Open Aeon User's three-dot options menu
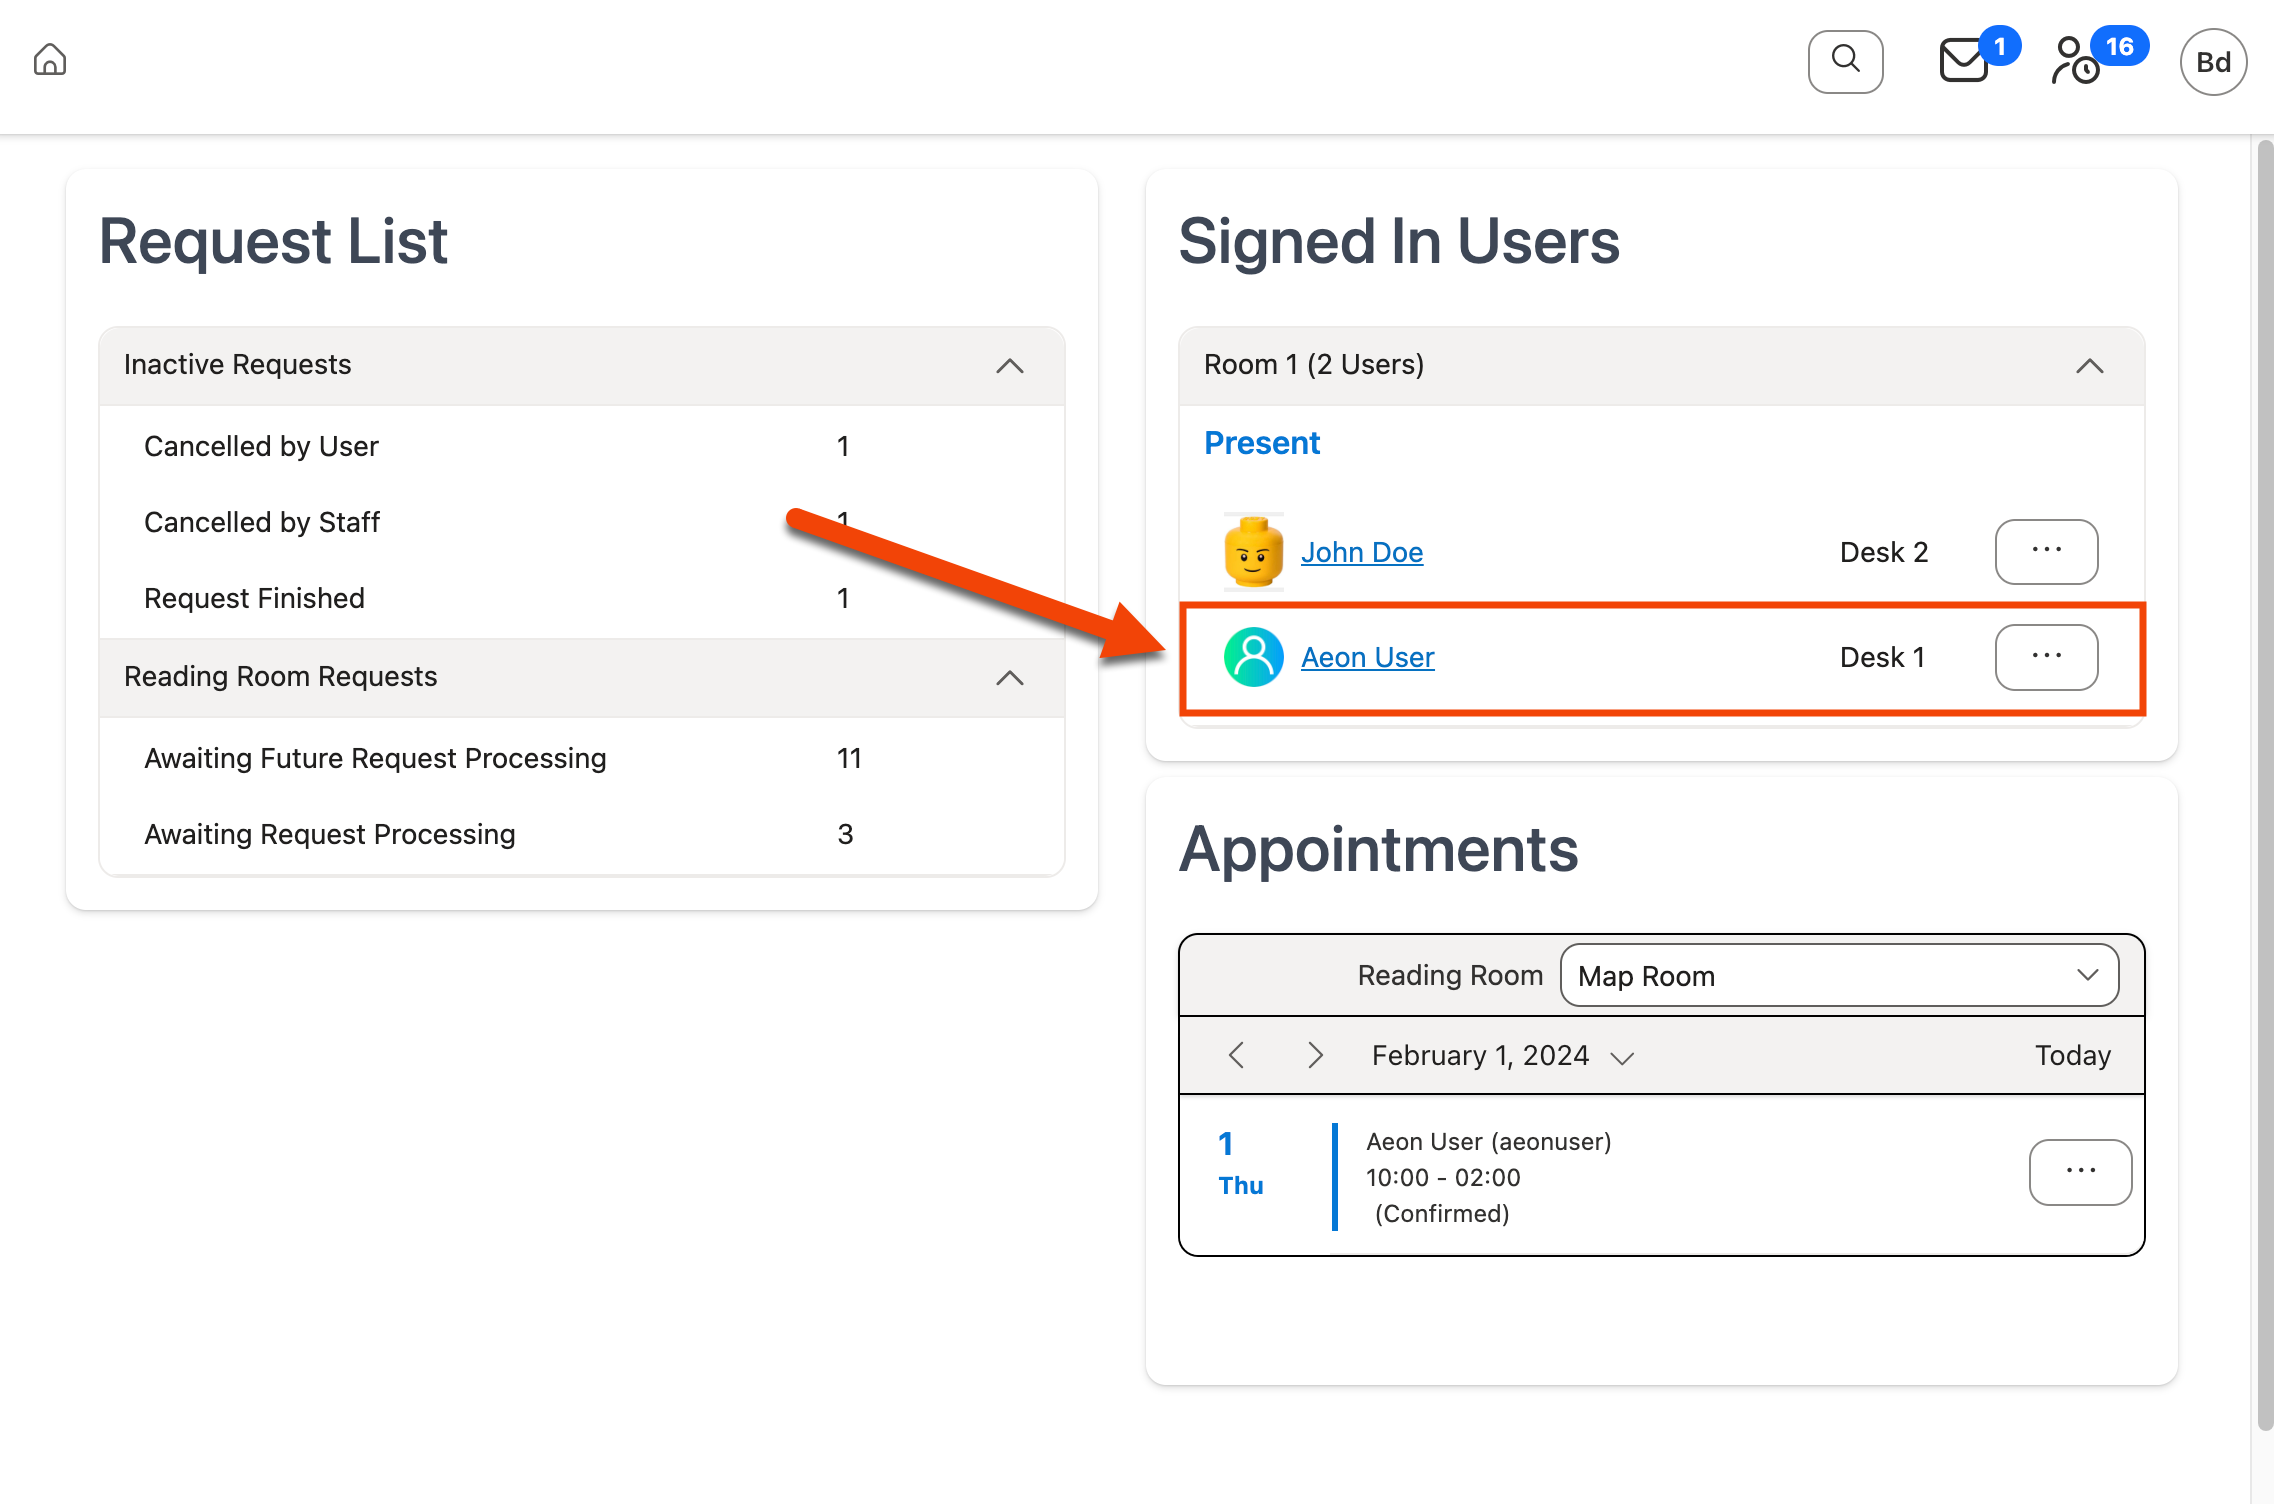 tap(2046, 657)
